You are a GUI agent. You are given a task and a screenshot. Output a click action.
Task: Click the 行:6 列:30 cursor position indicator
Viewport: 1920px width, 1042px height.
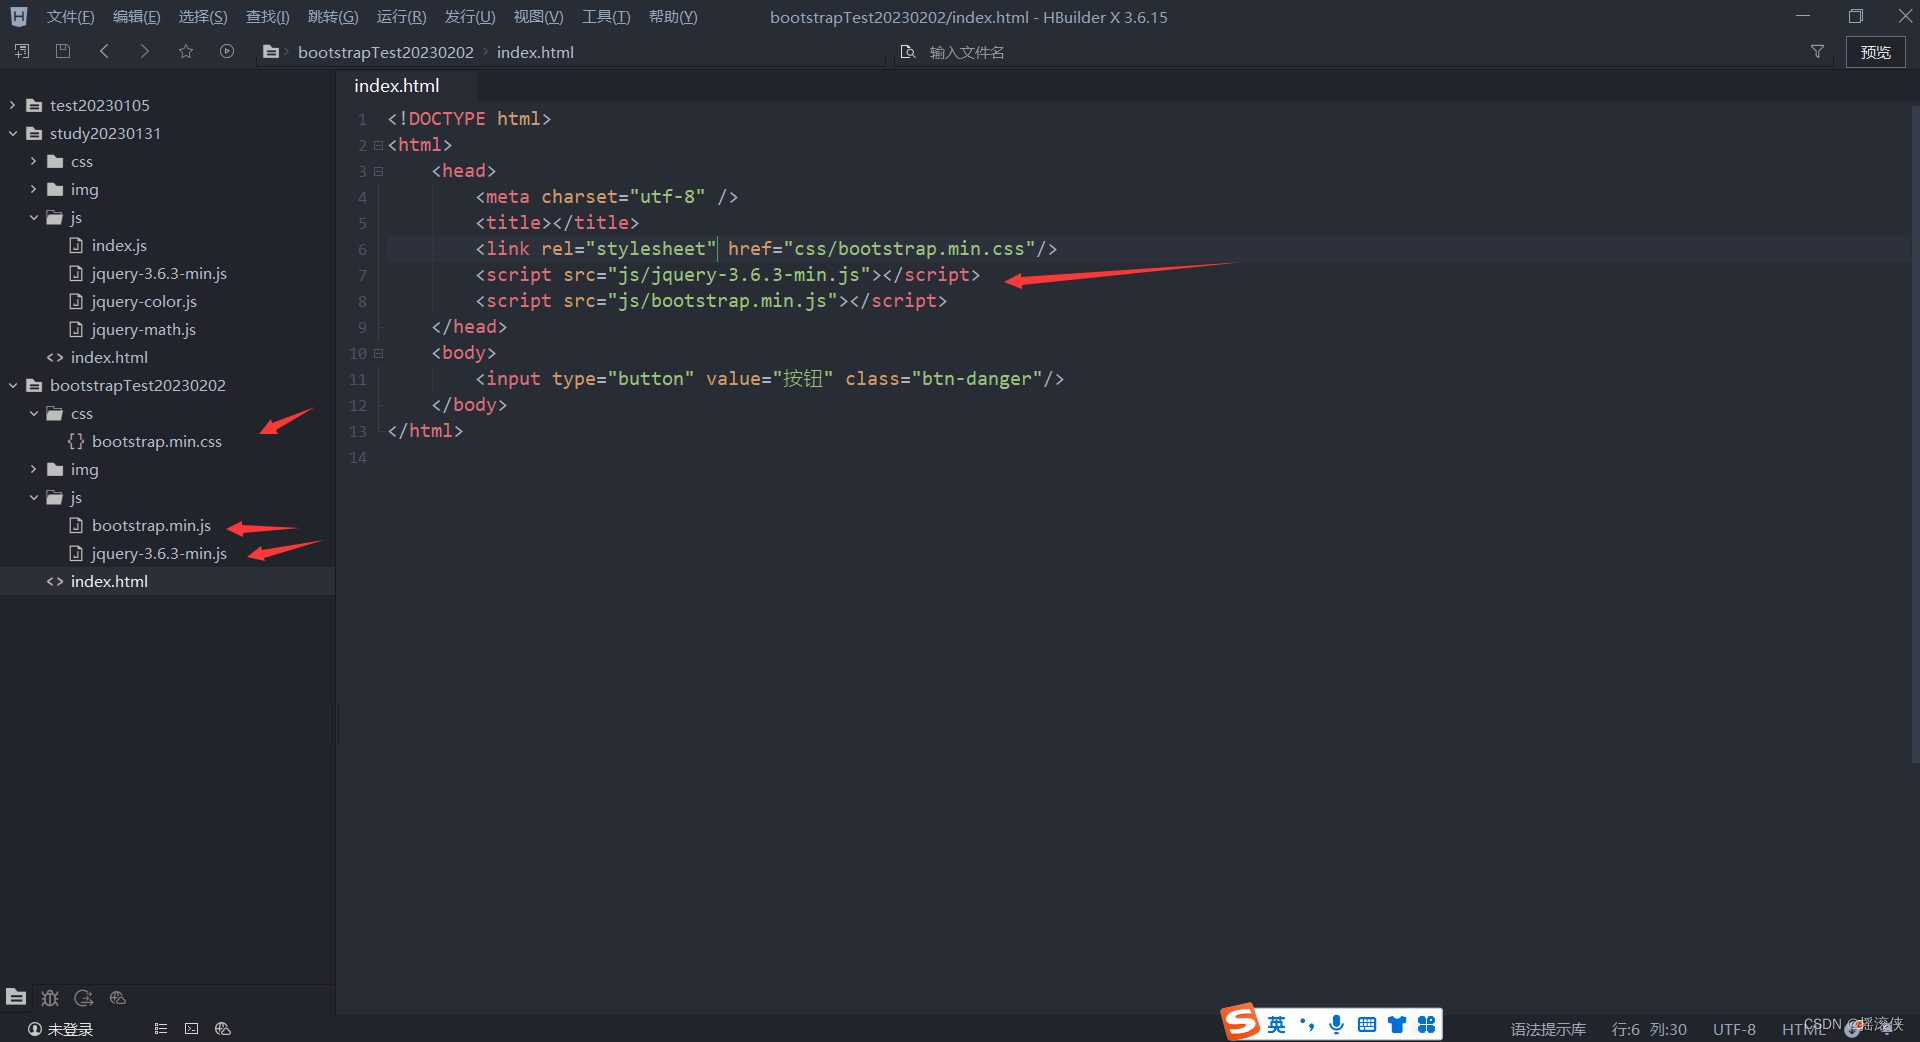(1649, 1029)
